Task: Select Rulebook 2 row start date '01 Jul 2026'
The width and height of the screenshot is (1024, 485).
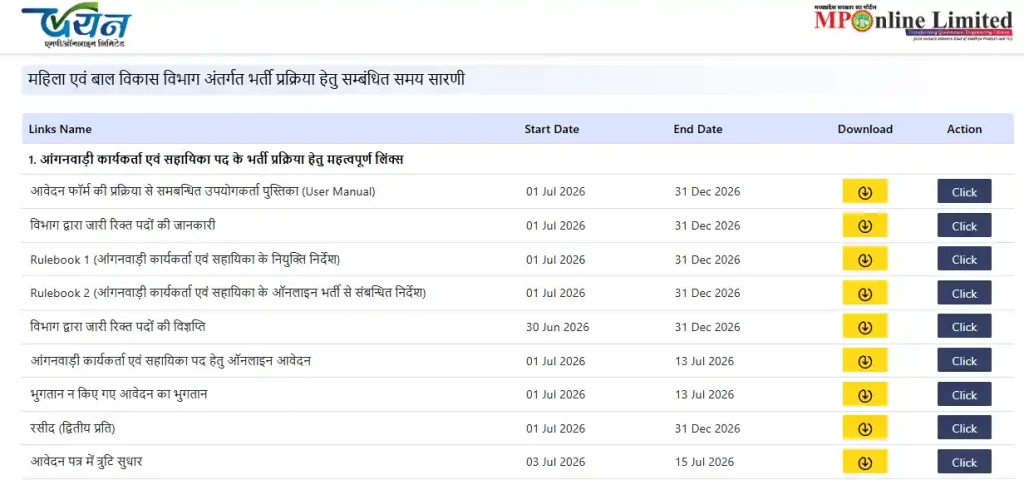Action: pos(556,294)
